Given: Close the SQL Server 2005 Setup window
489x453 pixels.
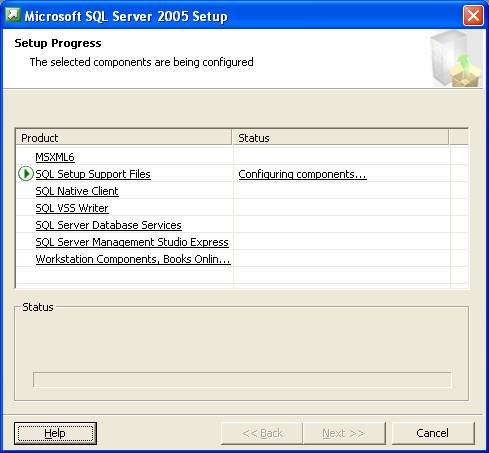Looking at the screenshot, I should click(473, 16).
